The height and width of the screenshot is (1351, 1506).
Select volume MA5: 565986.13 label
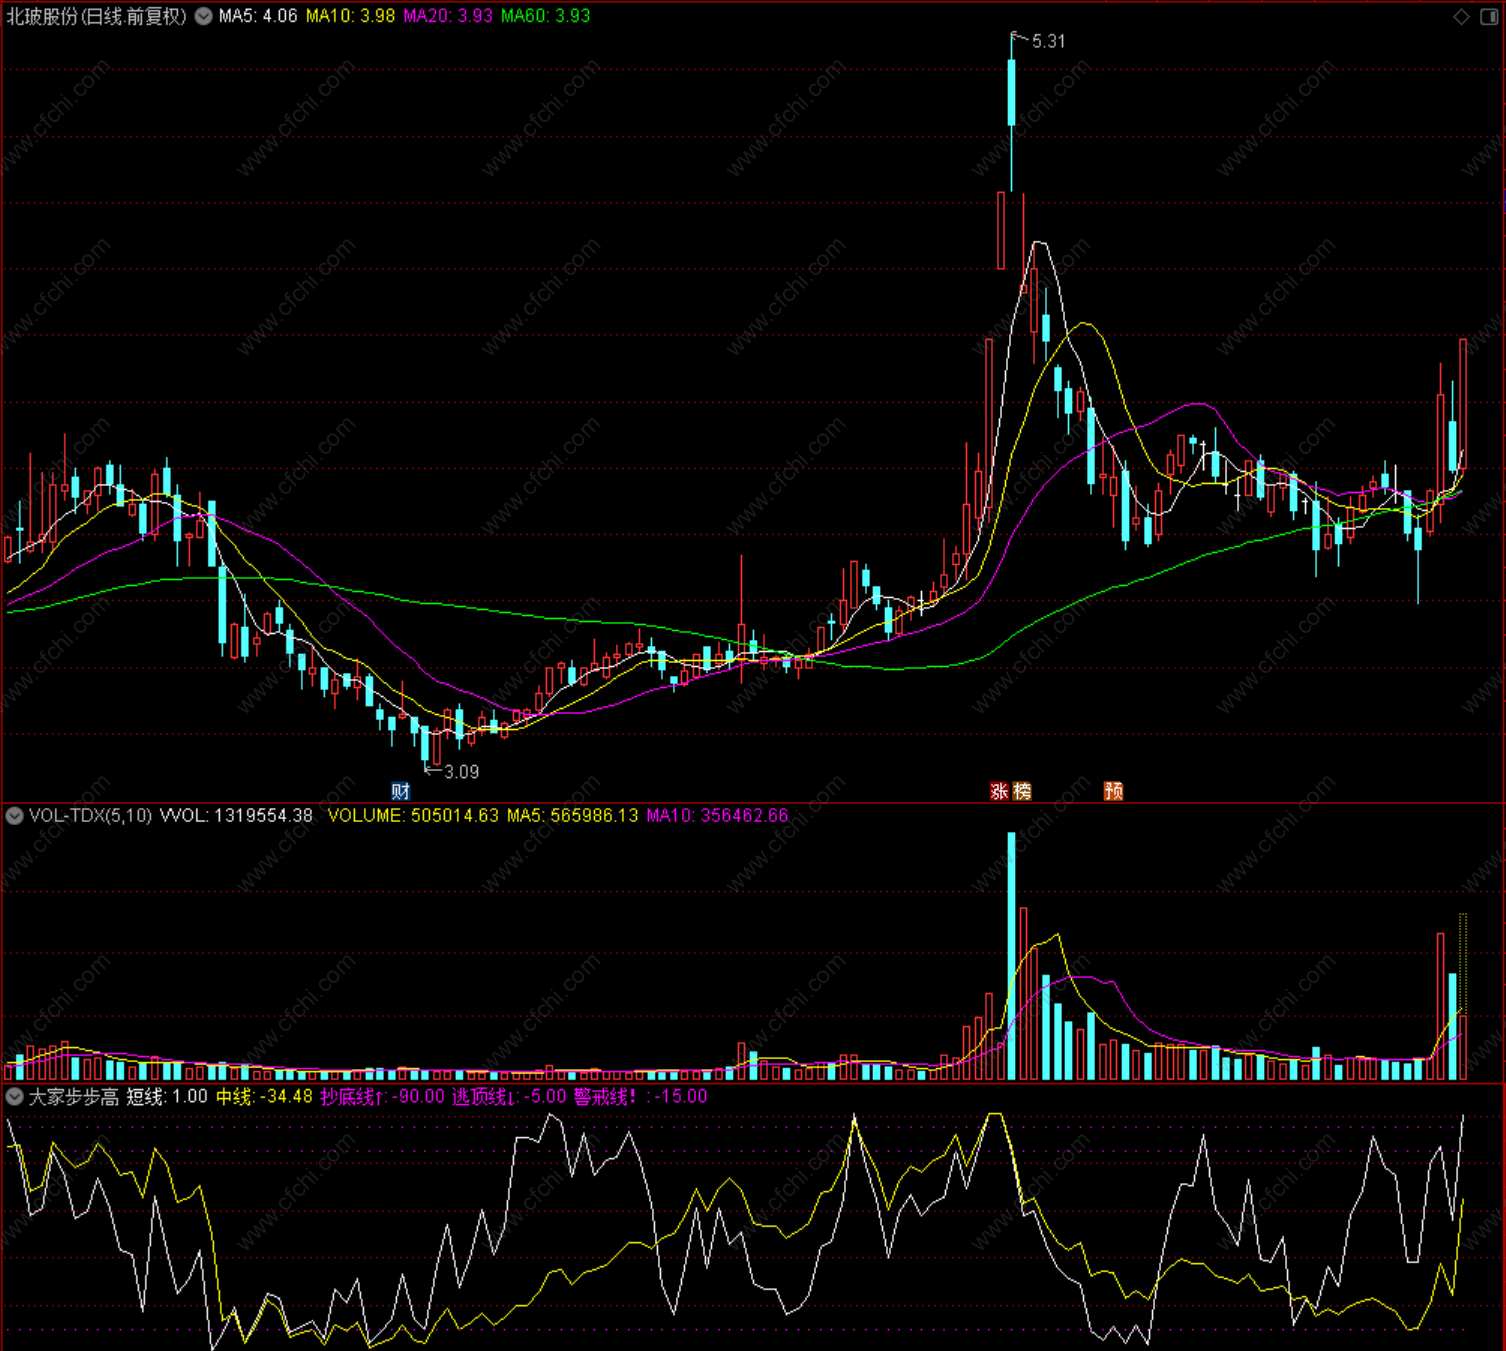point(572,816)
